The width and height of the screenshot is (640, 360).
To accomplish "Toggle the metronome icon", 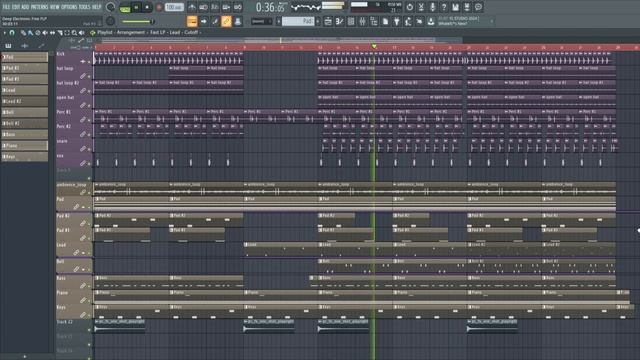I will pyautogui.click(x=192, y=7).
